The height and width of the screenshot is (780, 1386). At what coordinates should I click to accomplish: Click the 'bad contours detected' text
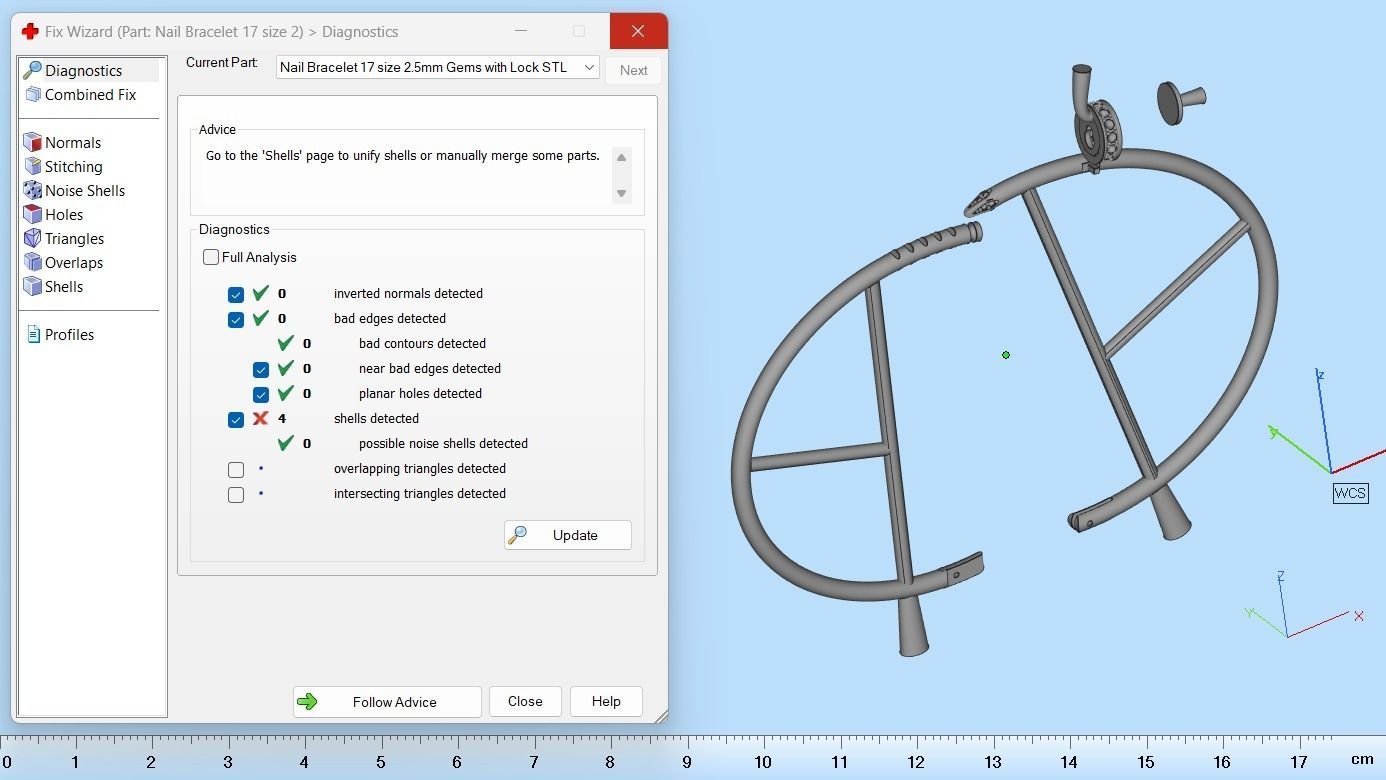click(x=422, y=344)
